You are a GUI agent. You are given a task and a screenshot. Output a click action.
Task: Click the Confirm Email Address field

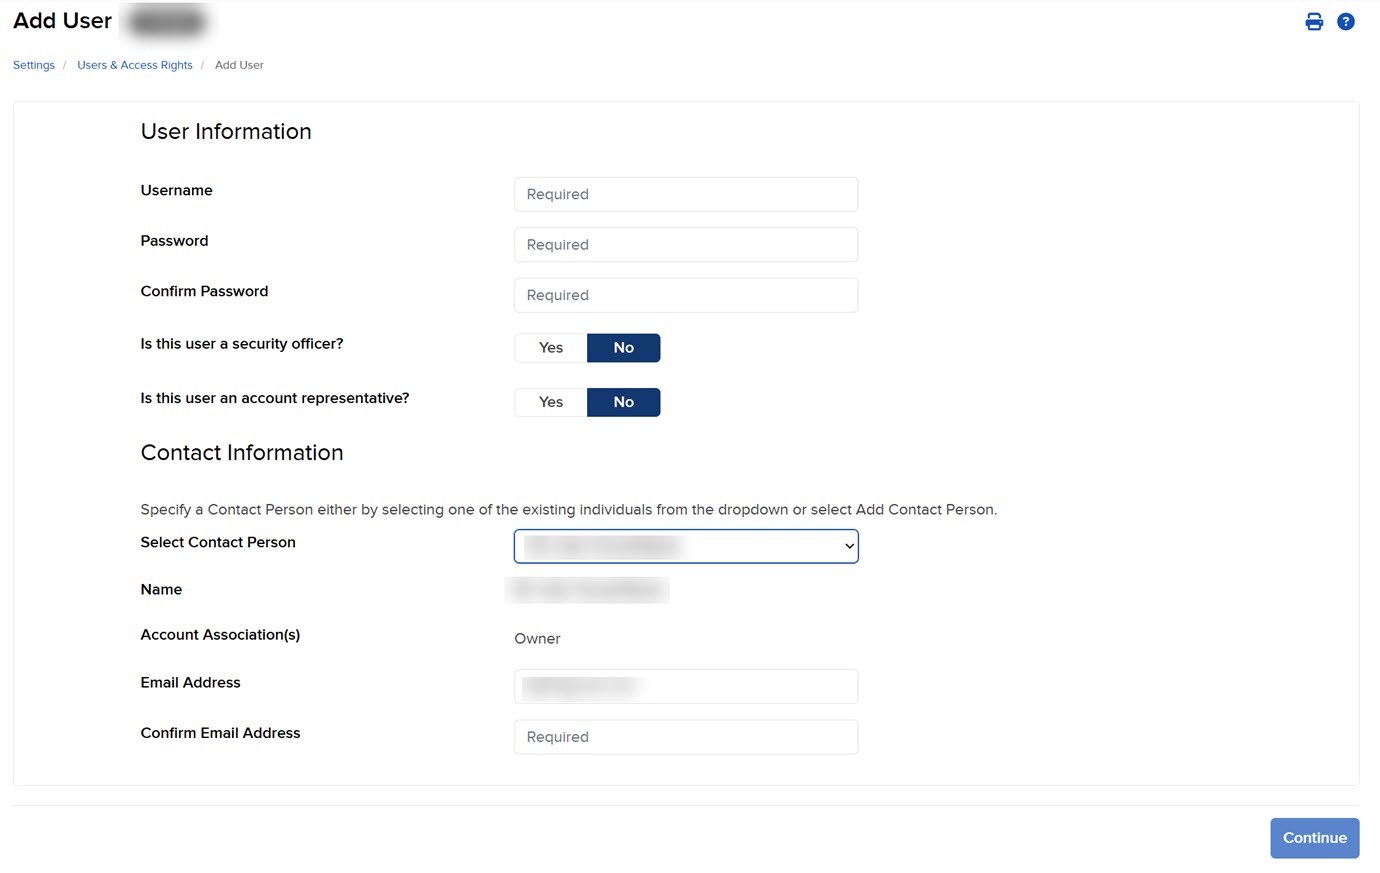pyautogui.click(x=685, y=737)
